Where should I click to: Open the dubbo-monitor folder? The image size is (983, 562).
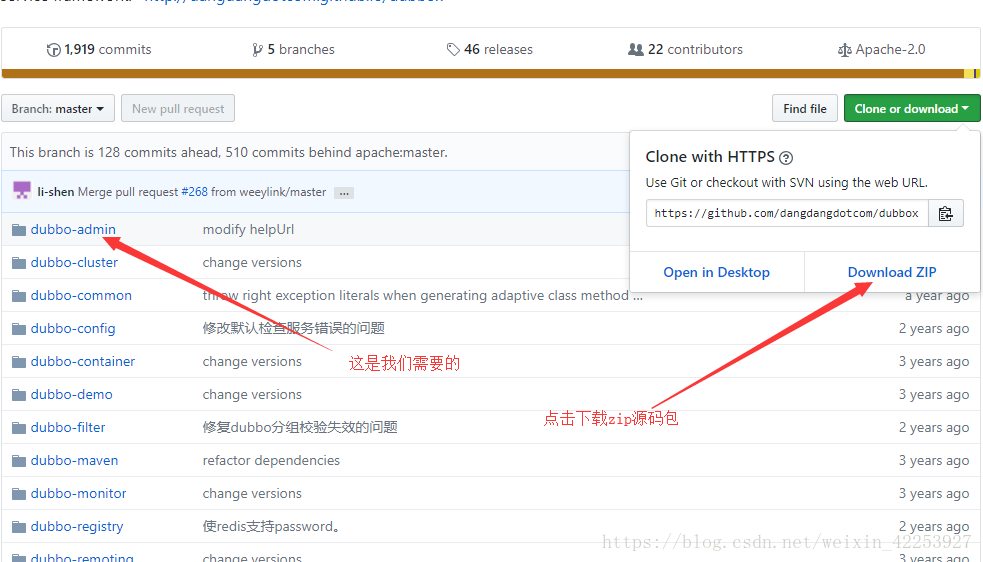click(78, 494)
